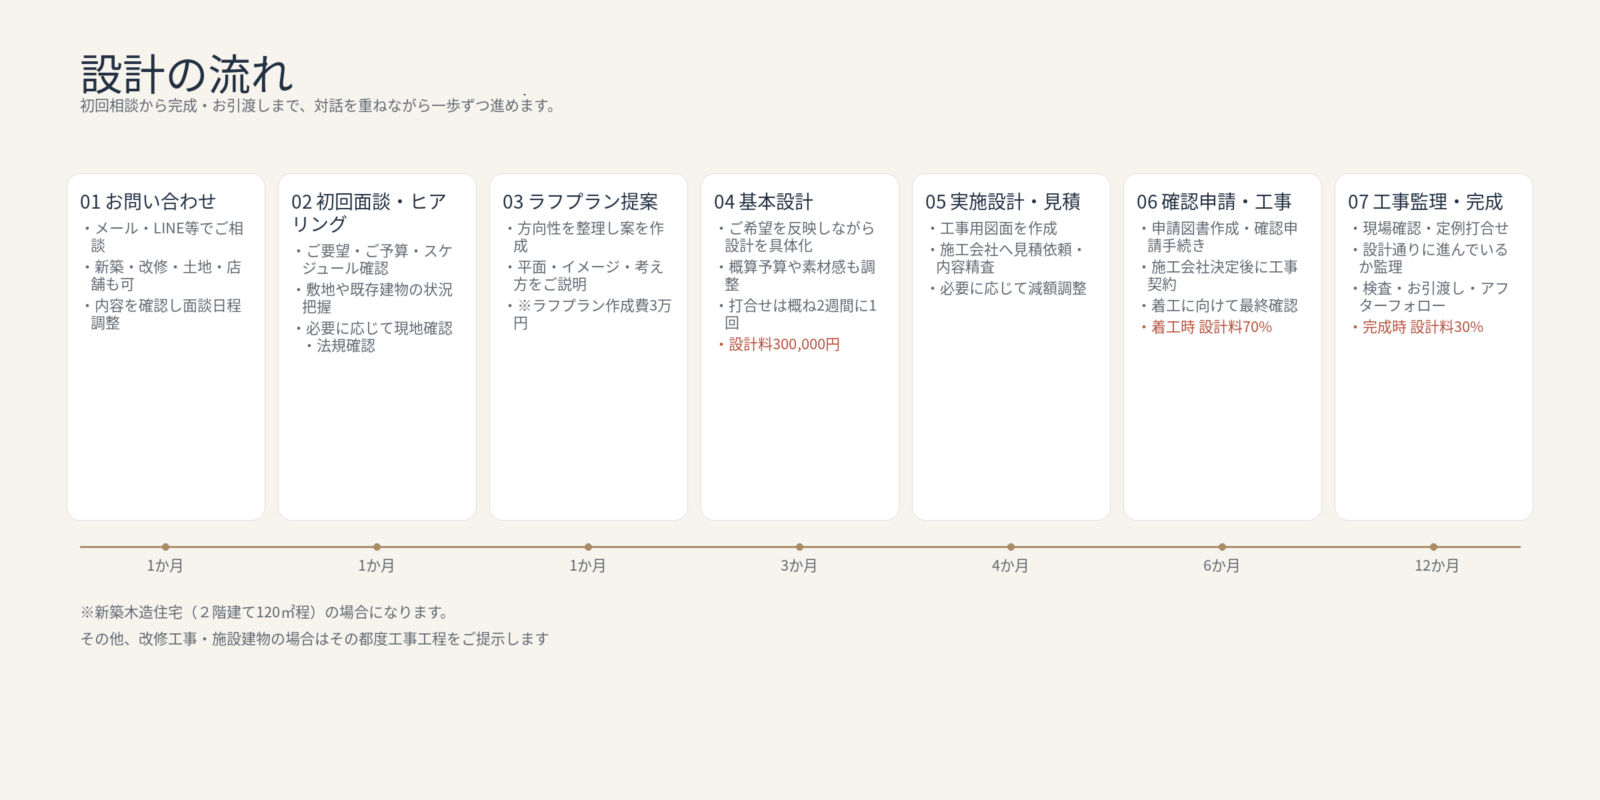
Task: Click the footnote starting with ※新築木造住宅
Action: pos(265,612)
